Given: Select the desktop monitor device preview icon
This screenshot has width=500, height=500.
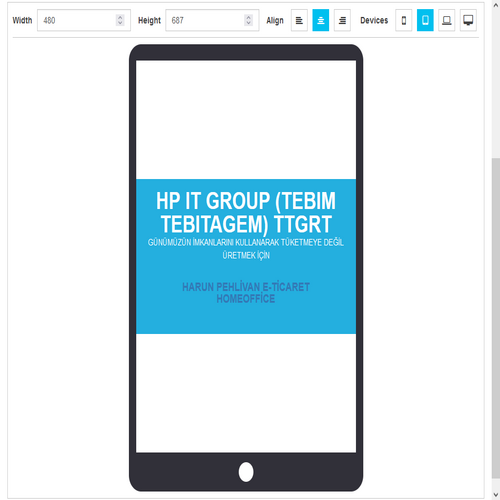Looking at the screenshot, I should [x=468, y=20].
